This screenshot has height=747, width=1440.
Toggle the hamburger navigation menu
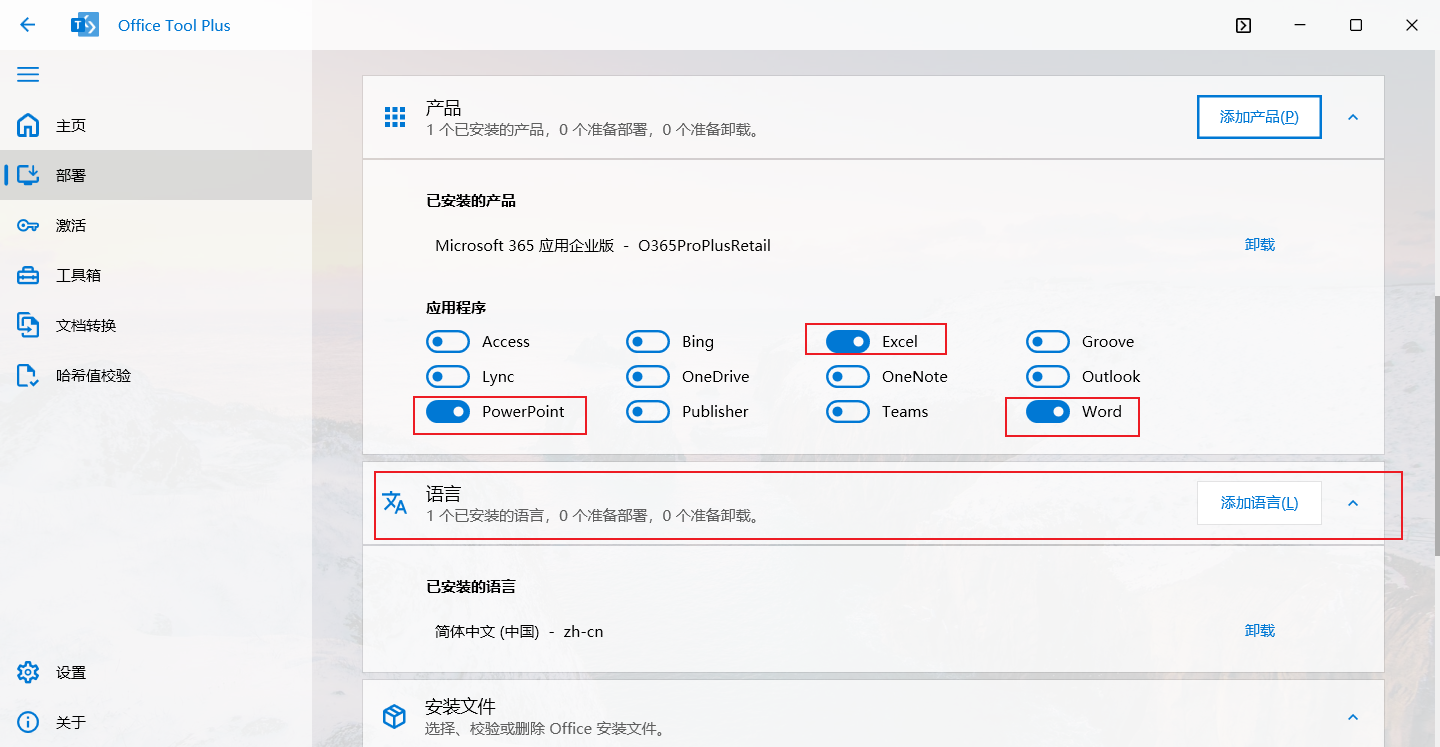[x=28, y=75]
